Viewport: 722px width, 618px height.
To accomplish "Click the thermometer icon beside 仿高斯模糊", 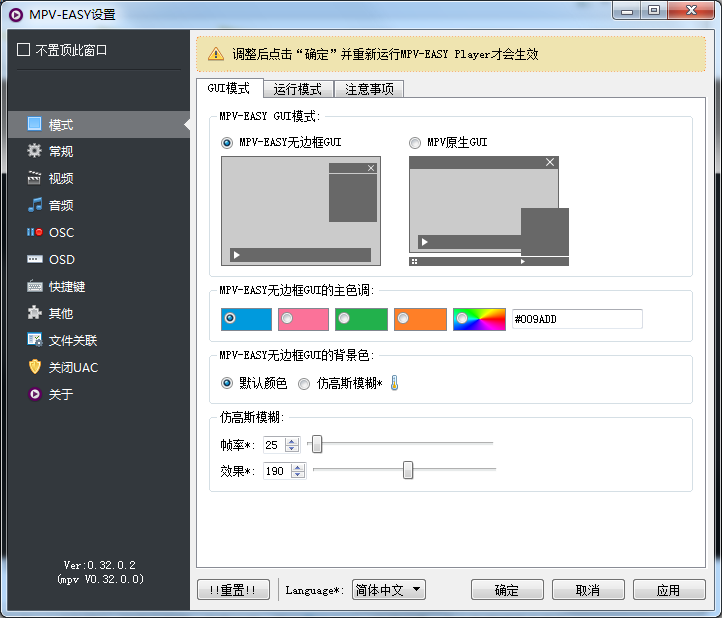I will [x=394, y=383].
